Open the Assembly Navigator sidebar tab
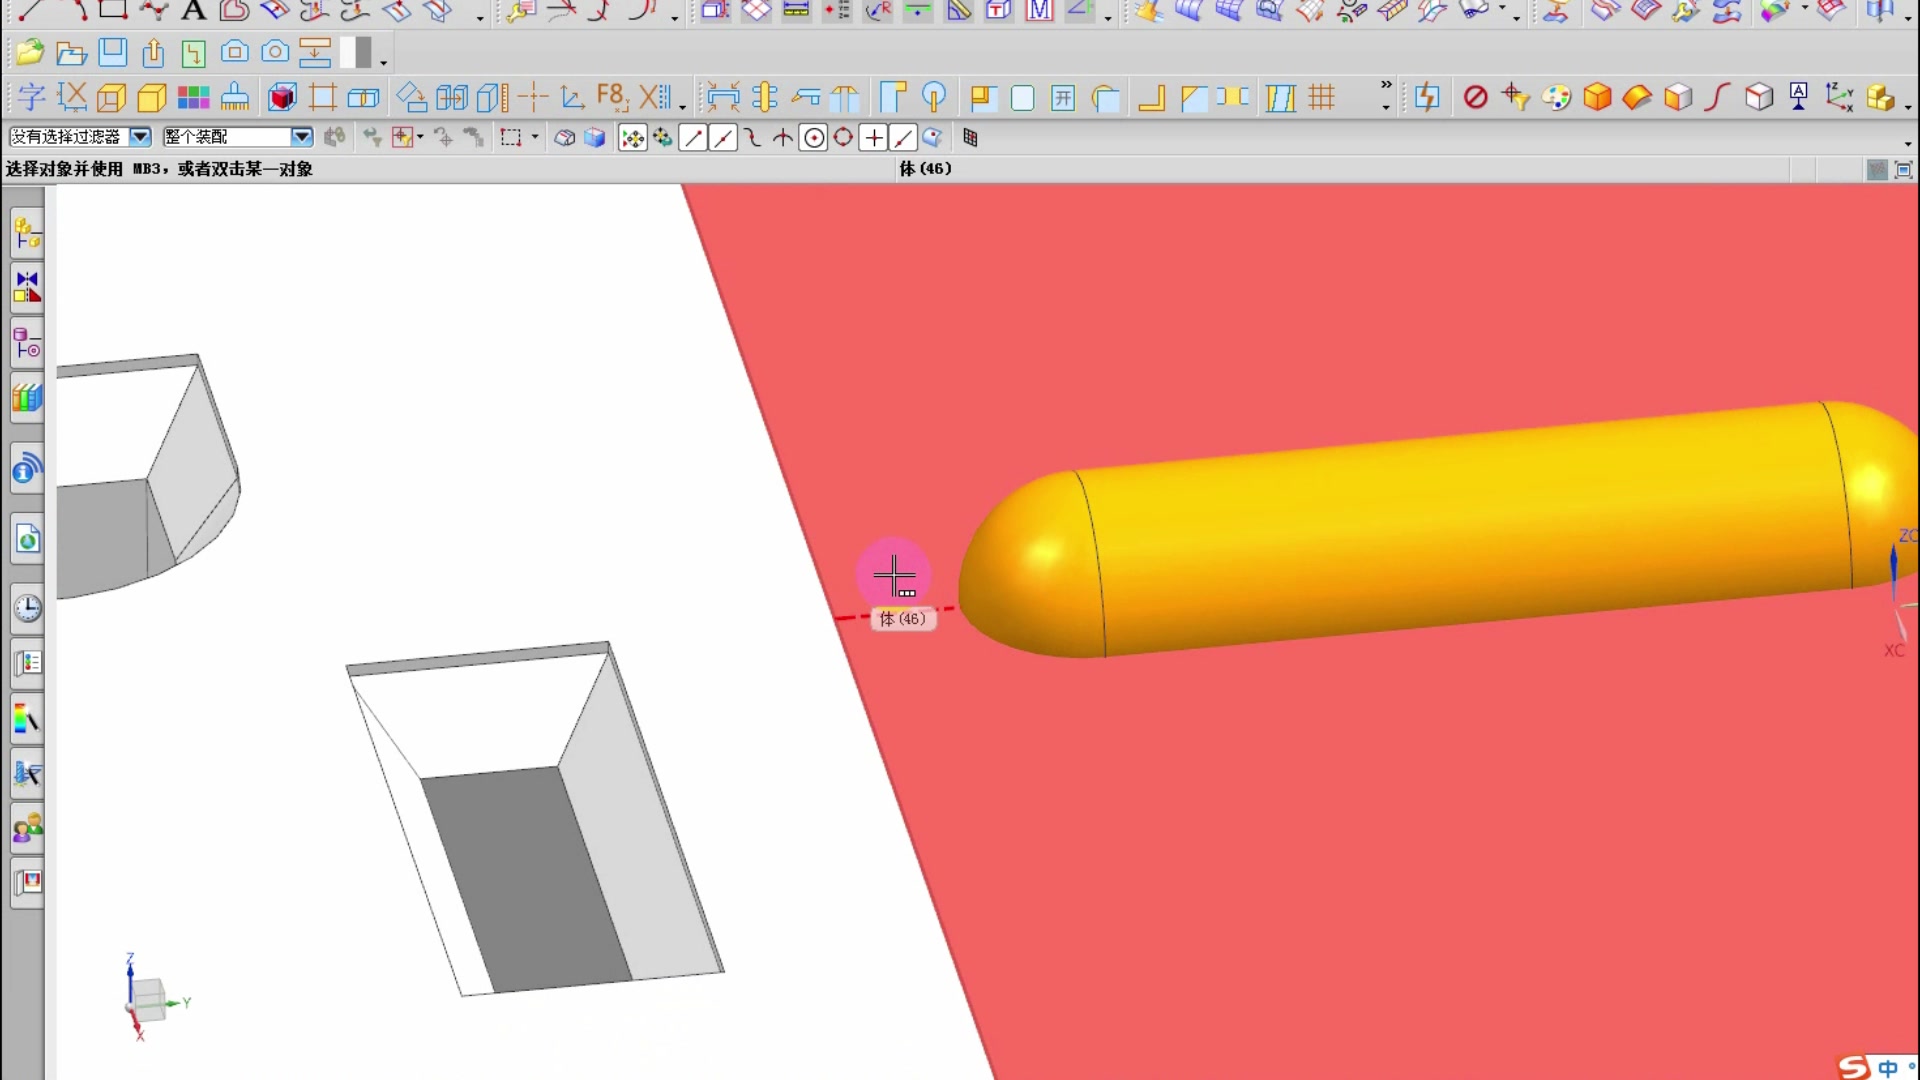Image resolution: width=1920 pixels, height=1080 pixels. 27,234
